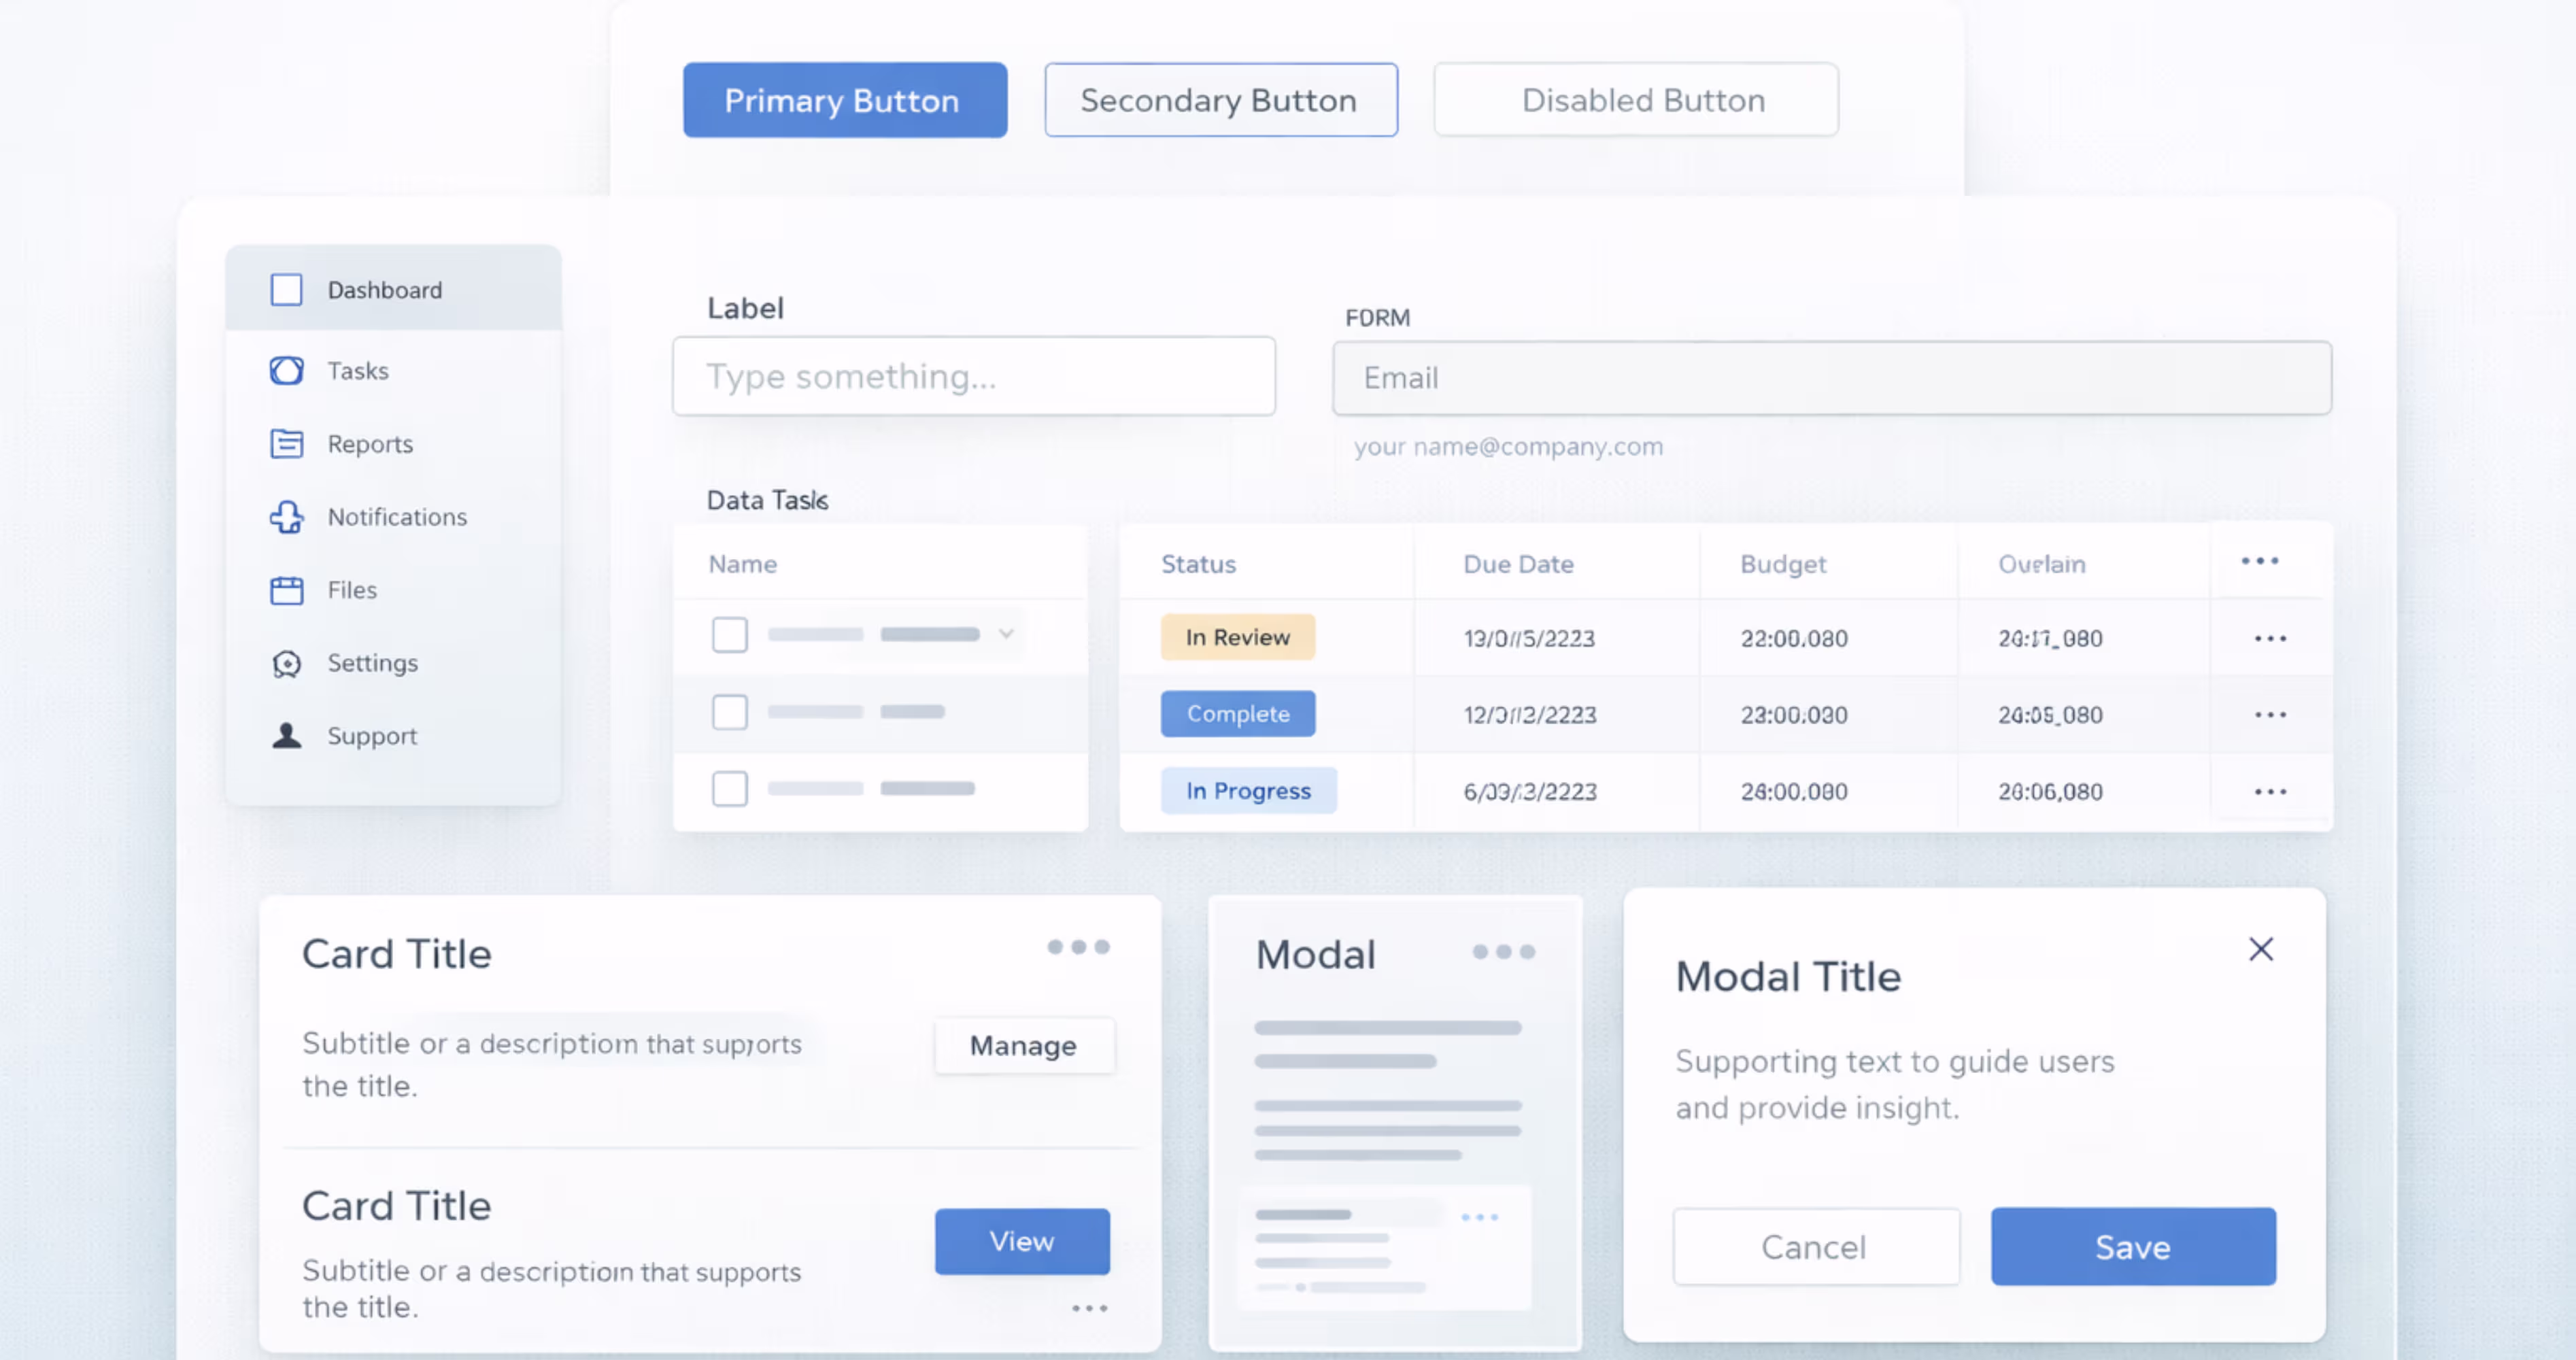Open Support using the person icon
Image resolution: width=2576 pixels, height=1360 pixels.
(x=286, y=736)
